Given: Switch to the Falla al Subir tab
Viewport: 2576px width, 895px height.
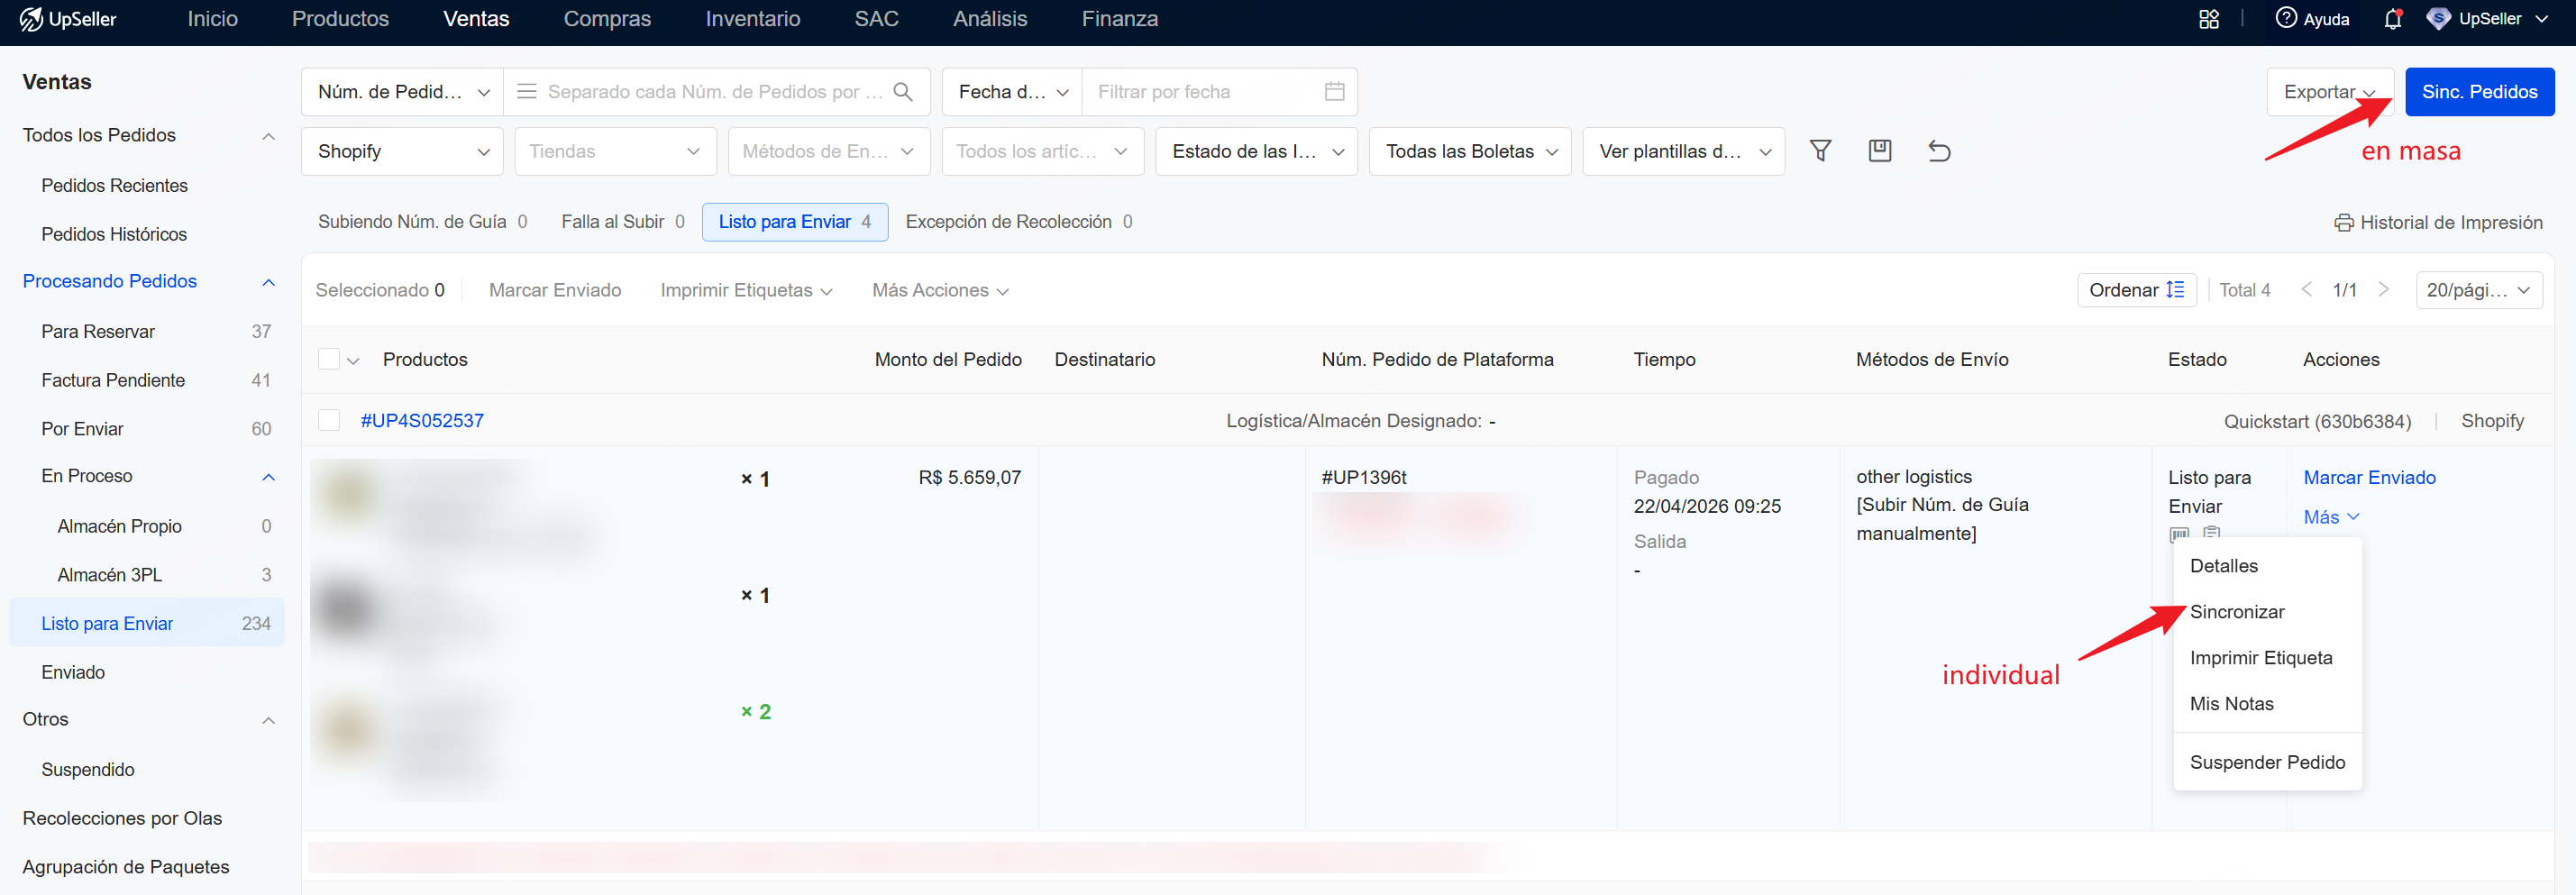Looking at the screenshot, I should 623,222.
